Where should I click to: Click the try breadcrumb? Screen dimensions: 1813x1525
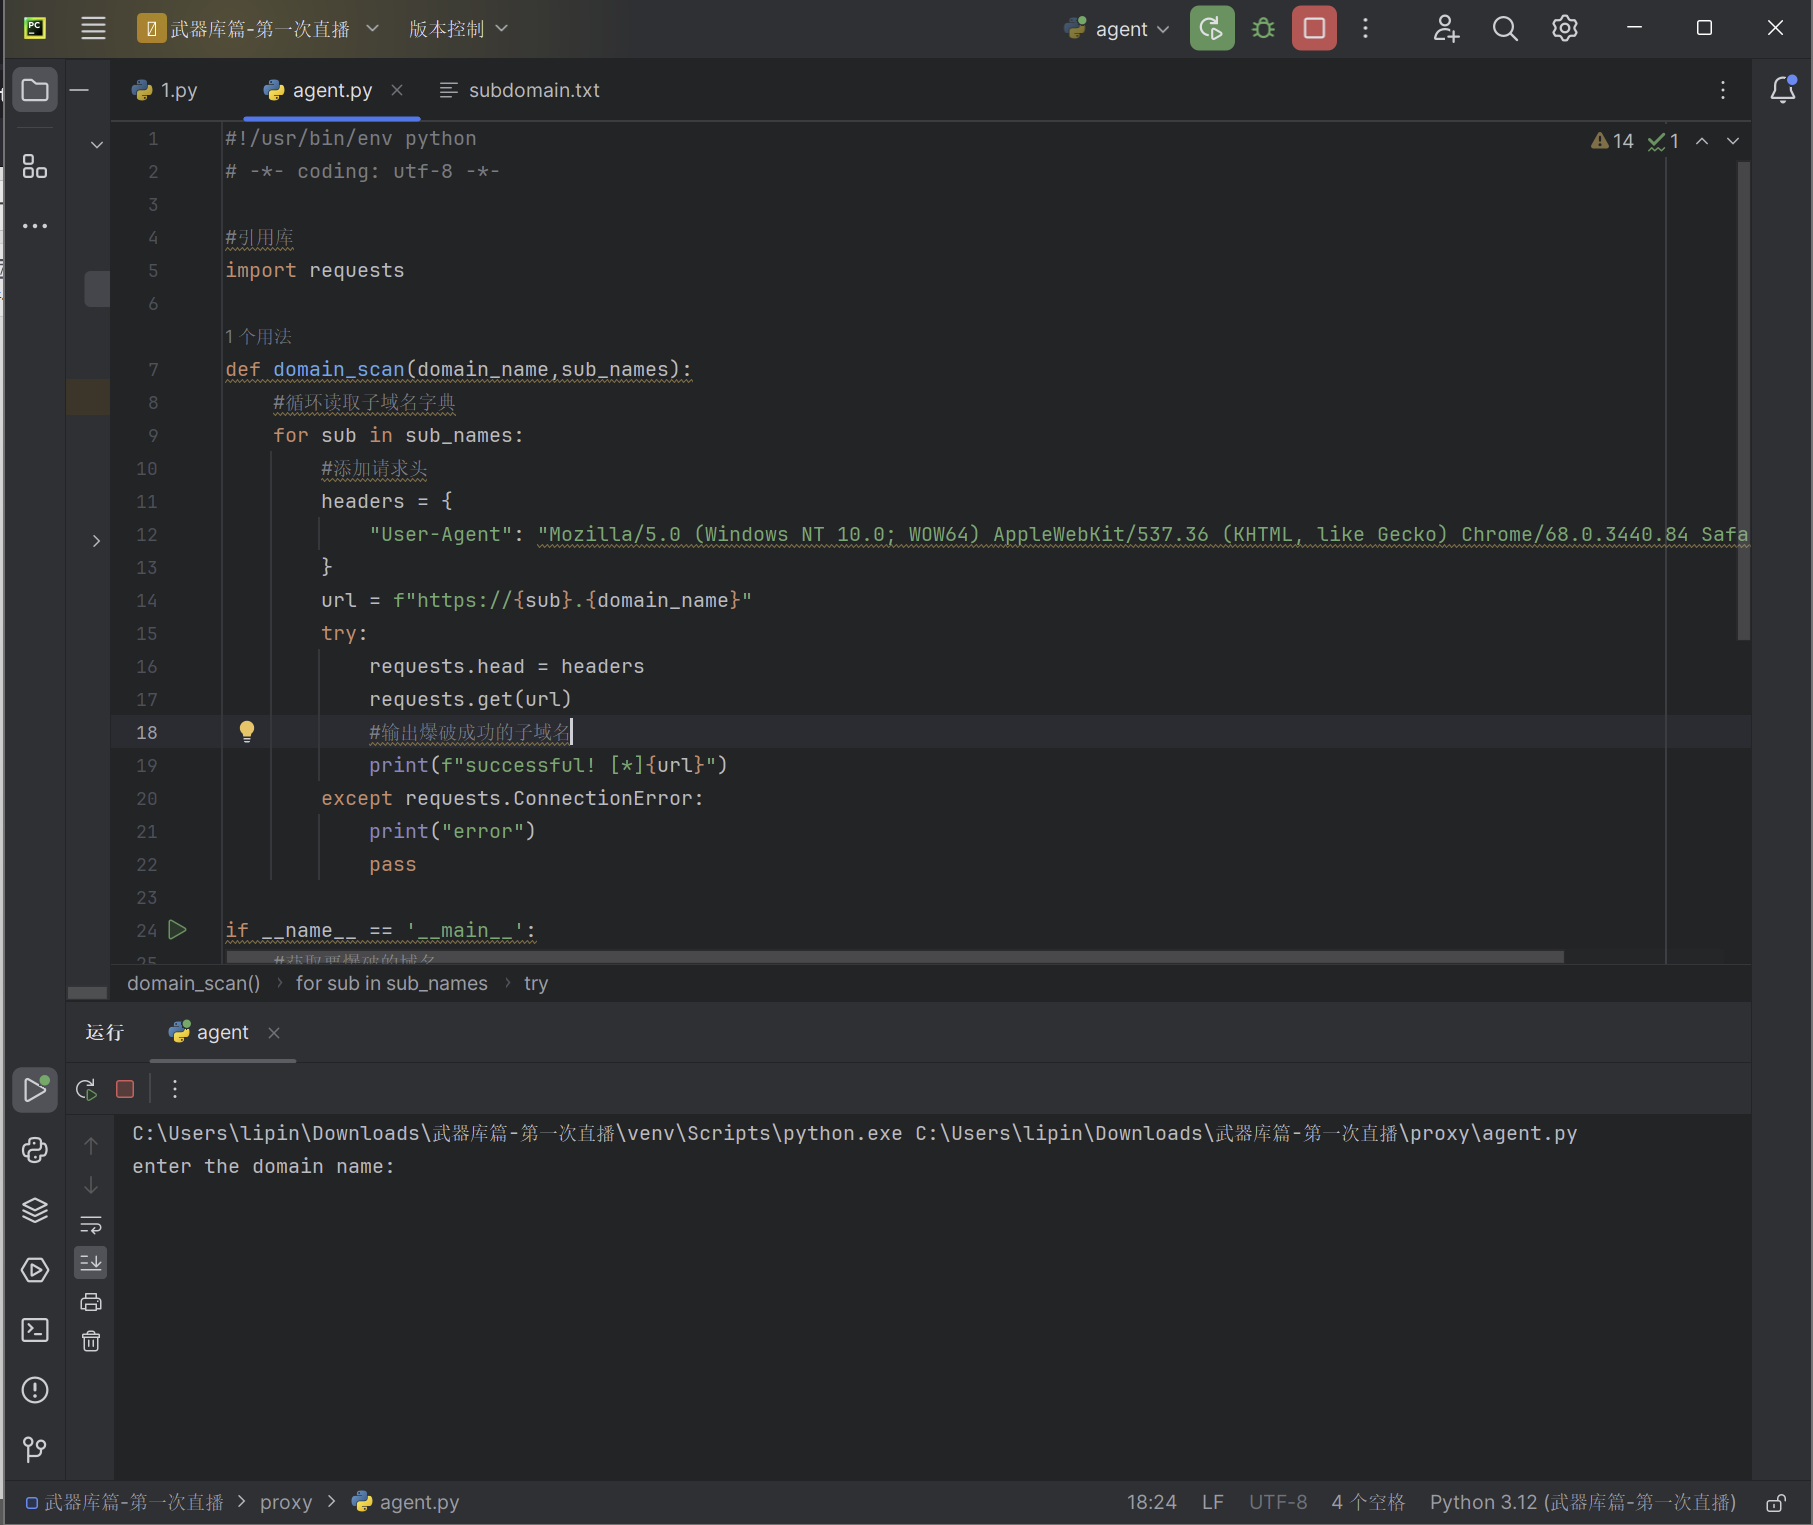536,983
